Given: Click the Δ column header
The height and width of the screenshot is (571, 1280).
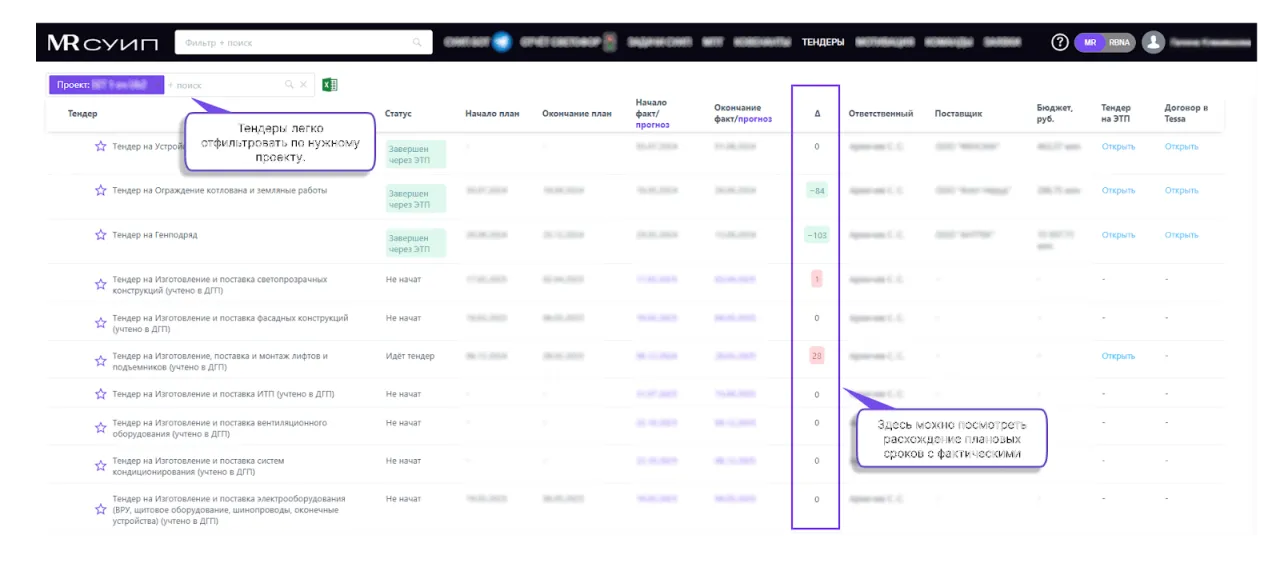Looking at the screenshot, I should click(816, 114).
